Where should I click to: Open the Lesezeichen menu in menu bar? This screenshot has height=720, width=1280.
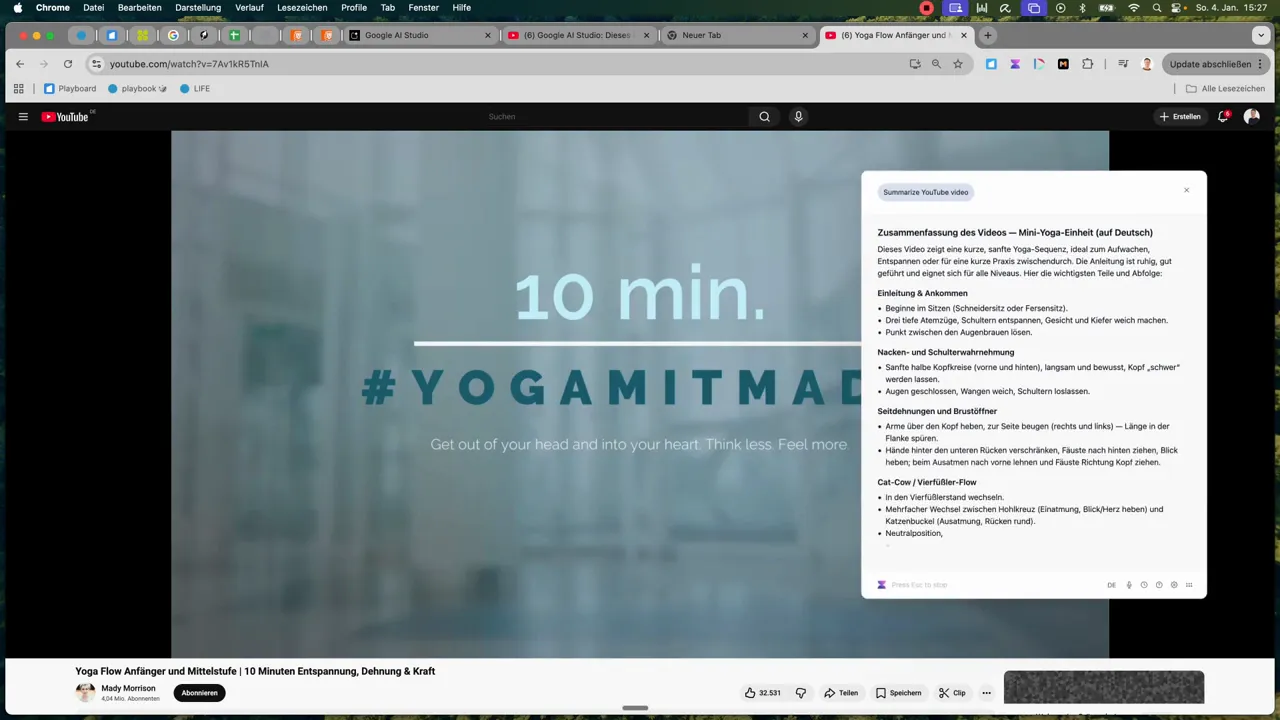point(302,7)
